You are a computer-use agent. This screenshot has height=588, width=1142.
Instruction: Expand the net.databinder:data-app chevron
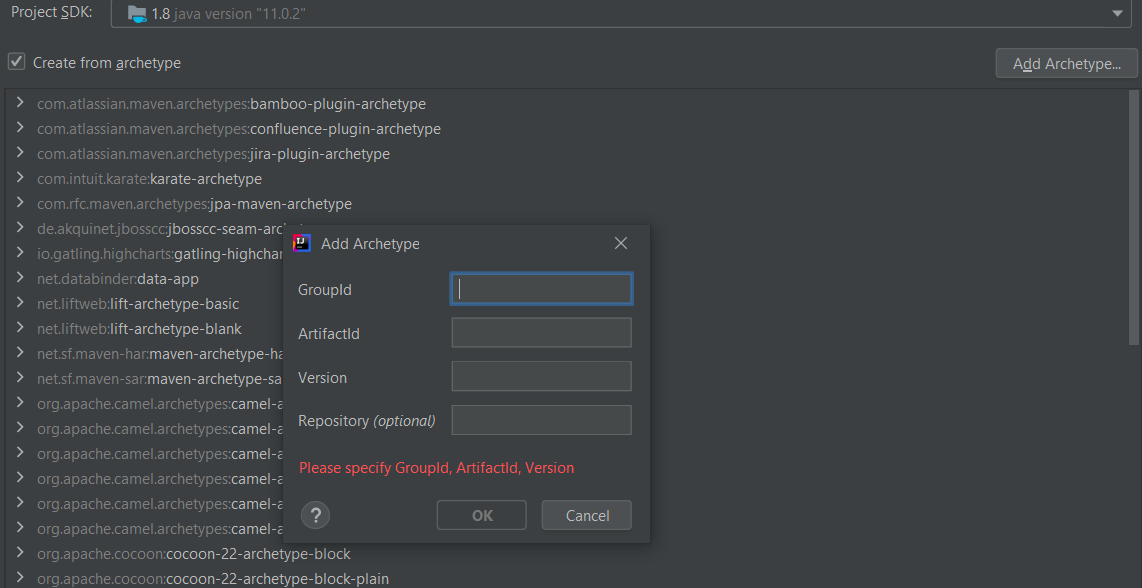tap(20, 277)
